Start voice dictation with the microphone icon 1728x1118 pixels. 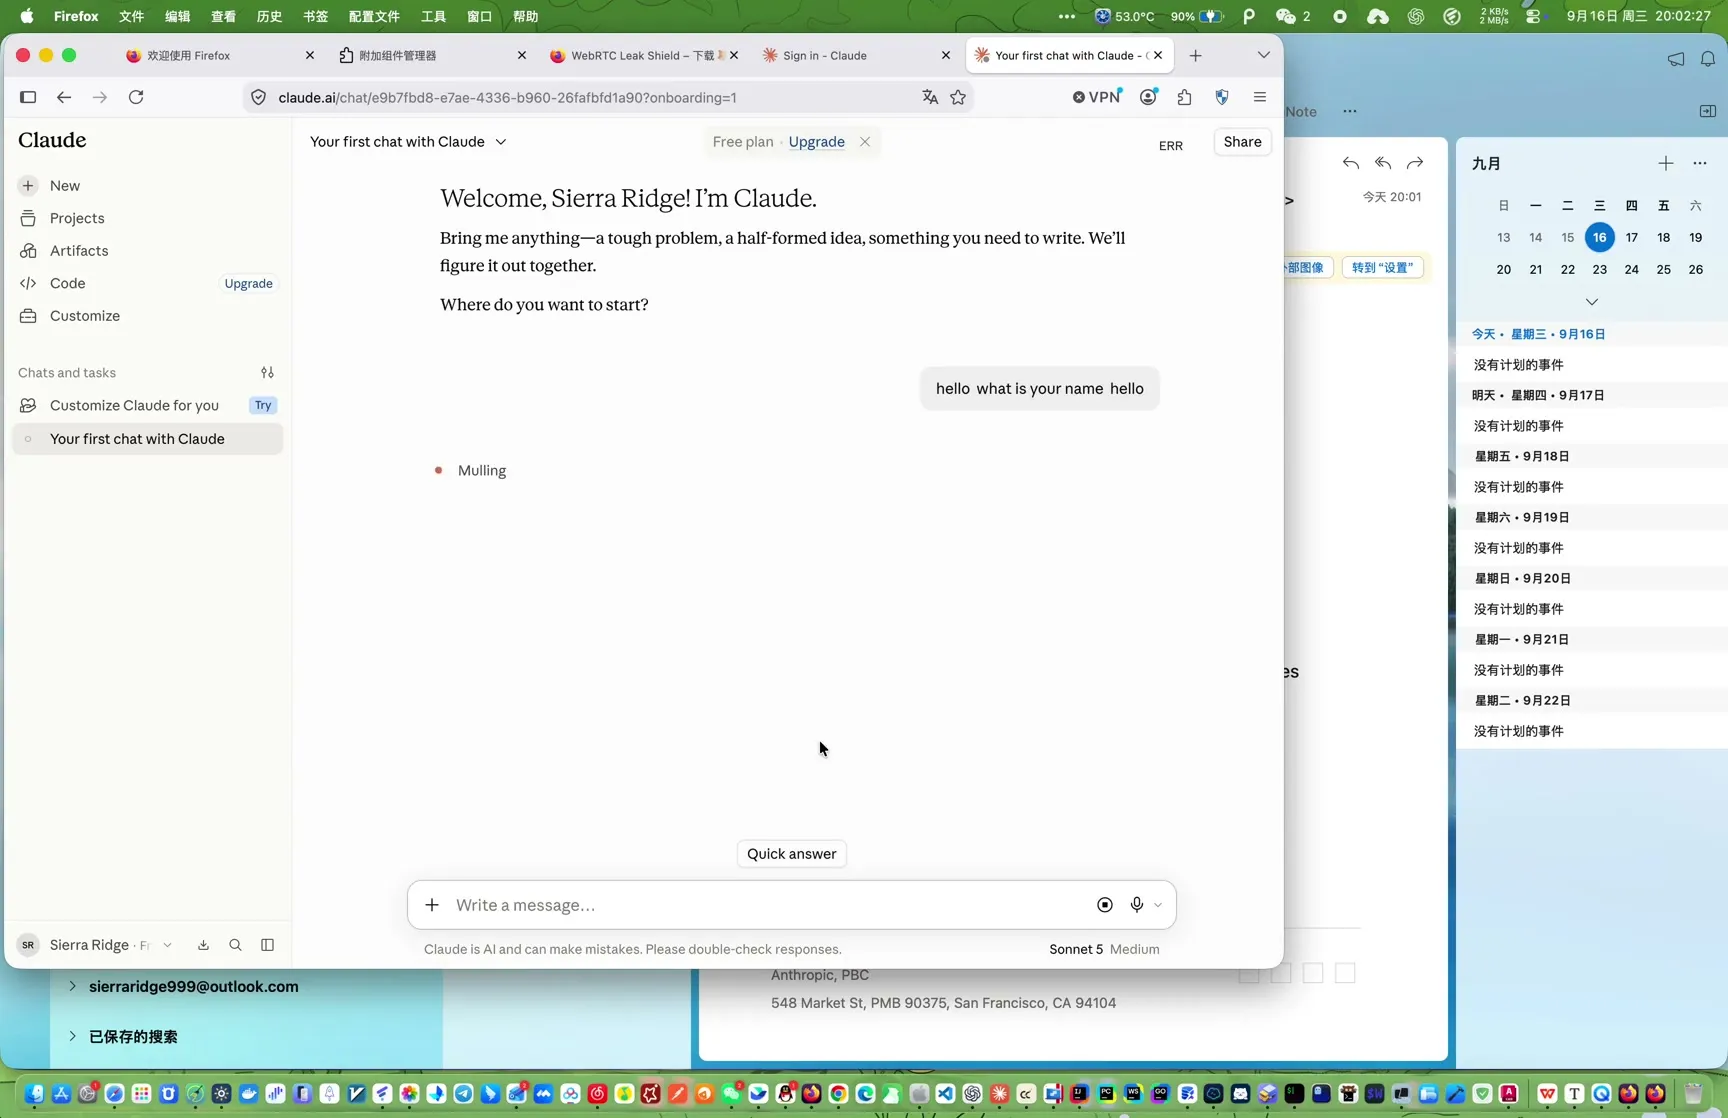(1137, 905)
